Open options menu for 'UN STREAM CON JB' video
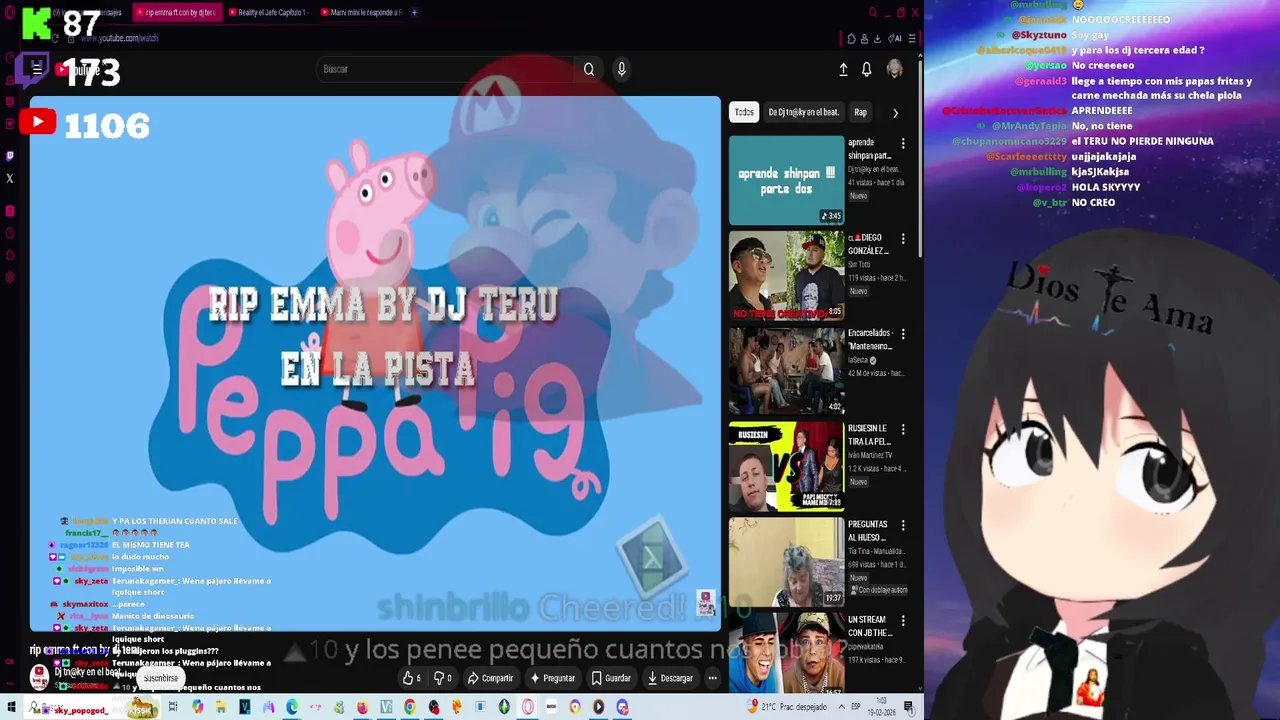Image resolution: width=1280 pixels, height=720 pixels. point(903,621)
